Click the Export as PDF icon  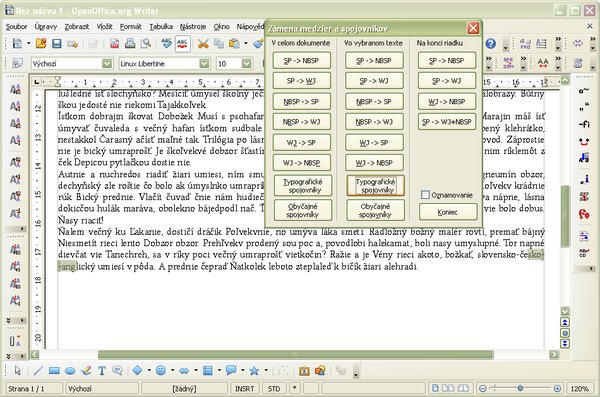(x=114, y=43)
